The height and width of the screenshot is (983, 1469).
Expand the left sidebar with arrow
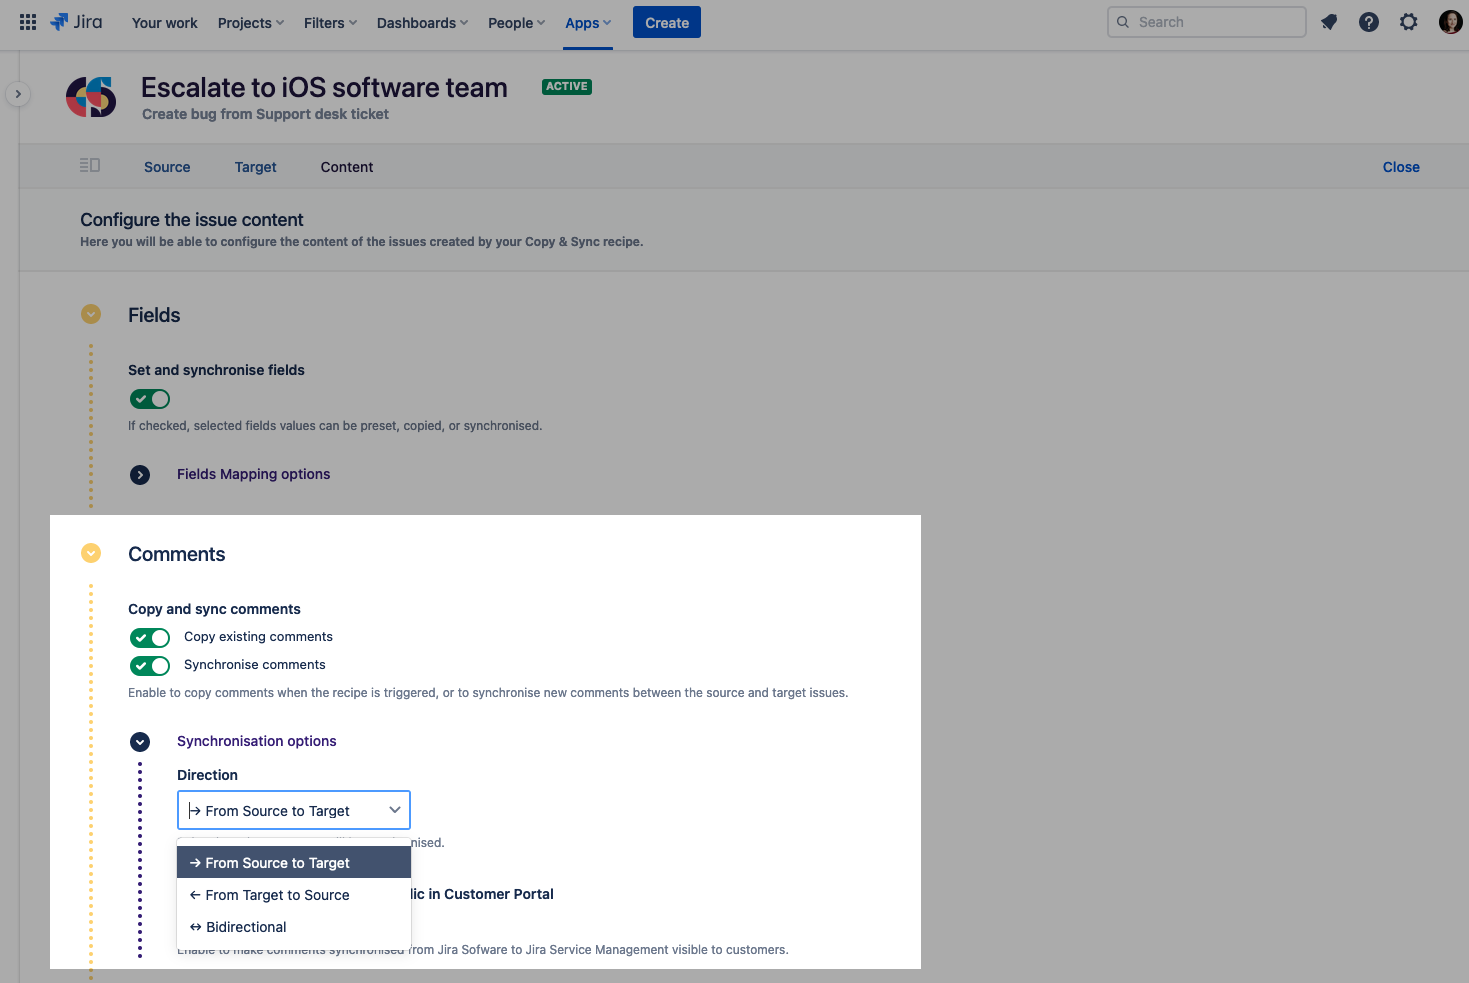(x=18, y=94)
